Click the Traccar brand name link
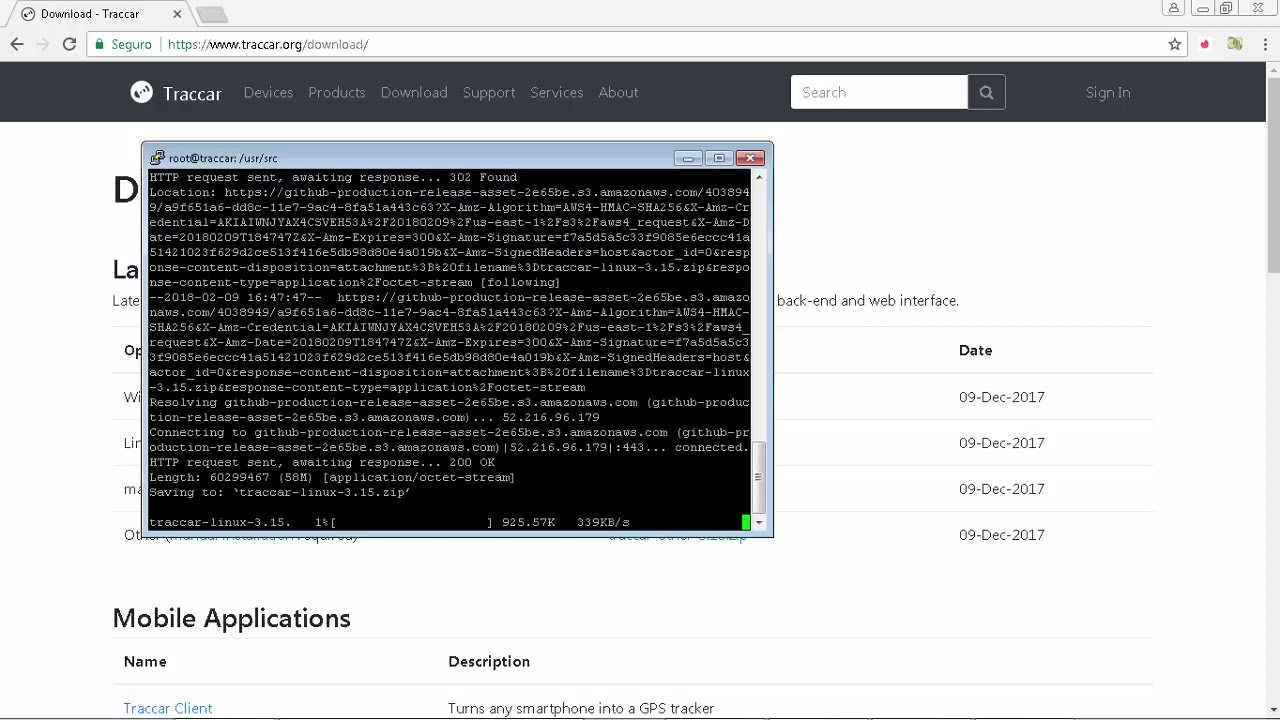Viewport: 1280px width, 720px height. click(x=192, y=93)
